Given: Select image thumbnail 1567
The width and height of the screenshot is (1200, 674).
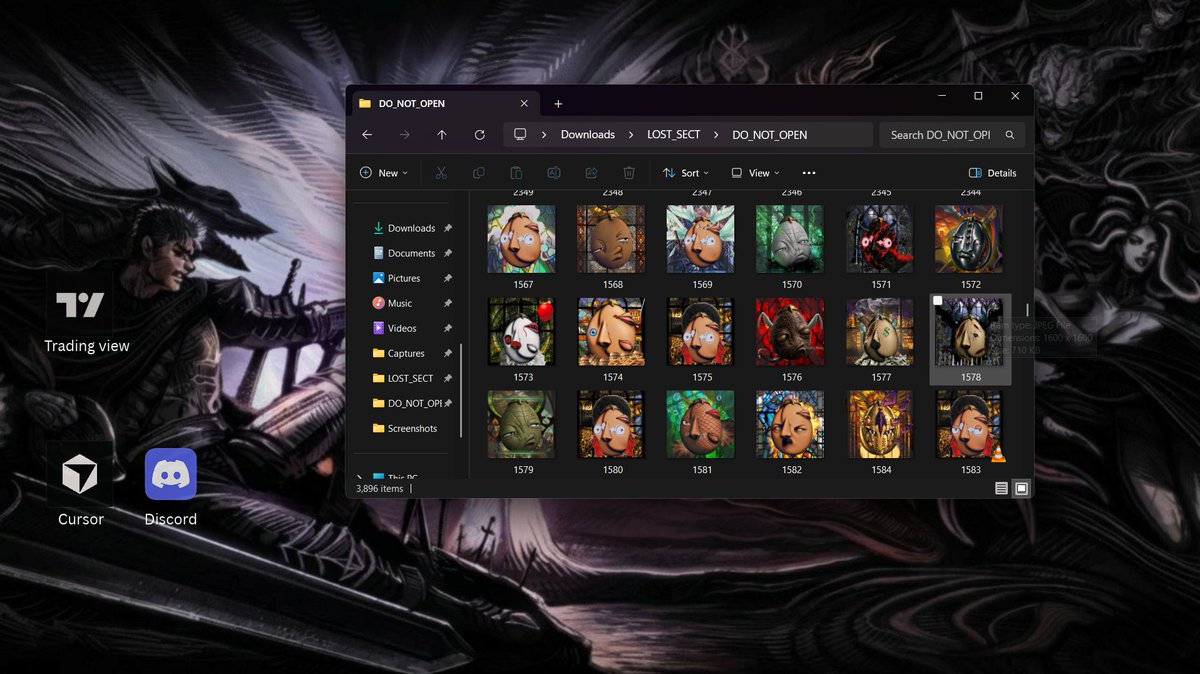Looking at the screenshot, I should coord(522,240).
